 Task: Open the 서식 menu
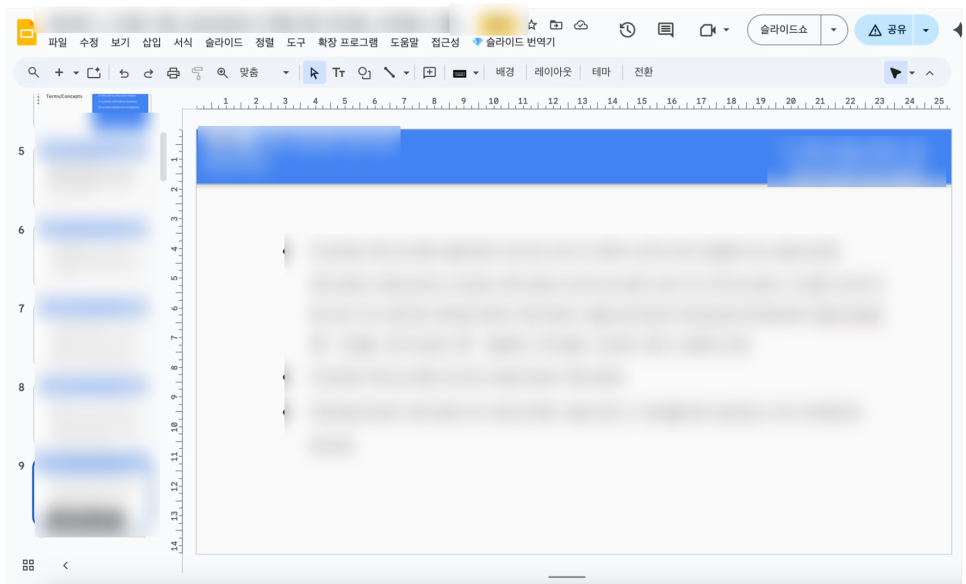183,43
